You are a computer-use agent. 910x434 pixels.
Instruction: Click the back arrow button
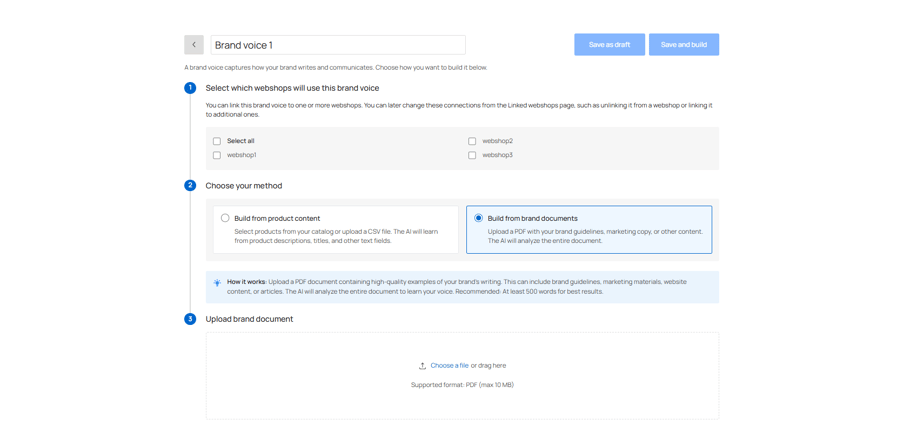click(x=194, y=45)
